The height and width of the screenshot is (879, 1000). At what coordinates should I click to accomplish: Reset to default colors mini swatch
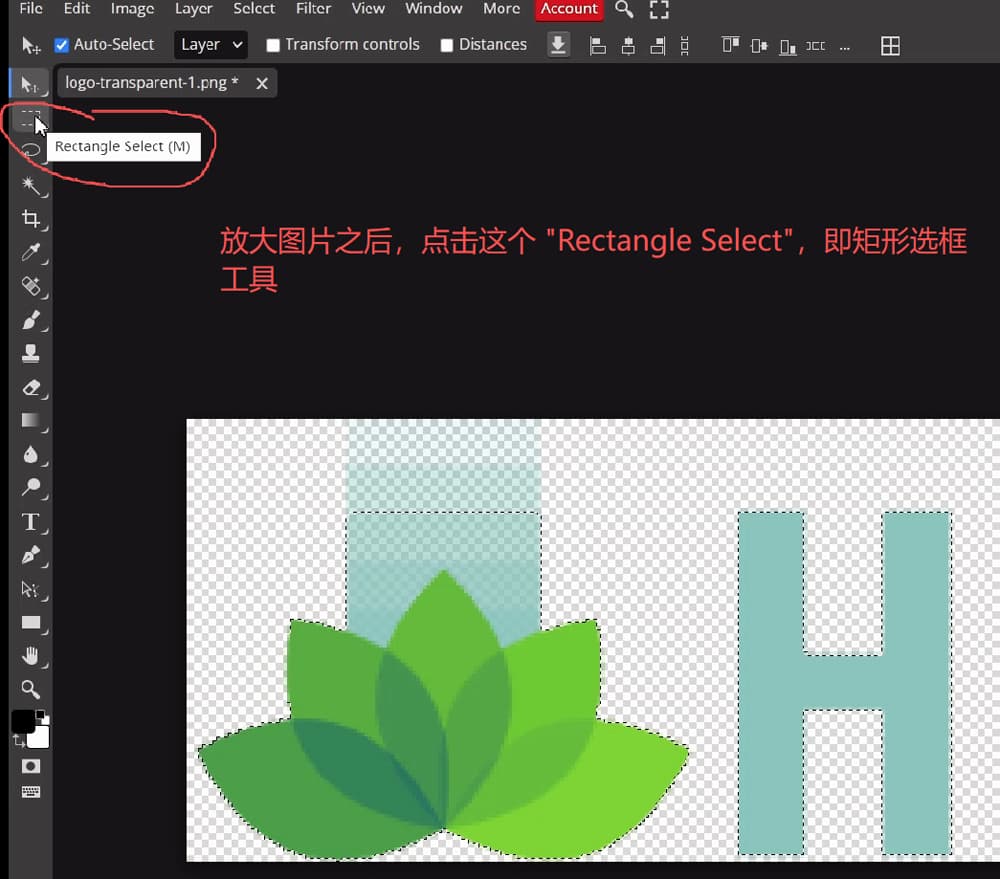(x=42, y=716)
